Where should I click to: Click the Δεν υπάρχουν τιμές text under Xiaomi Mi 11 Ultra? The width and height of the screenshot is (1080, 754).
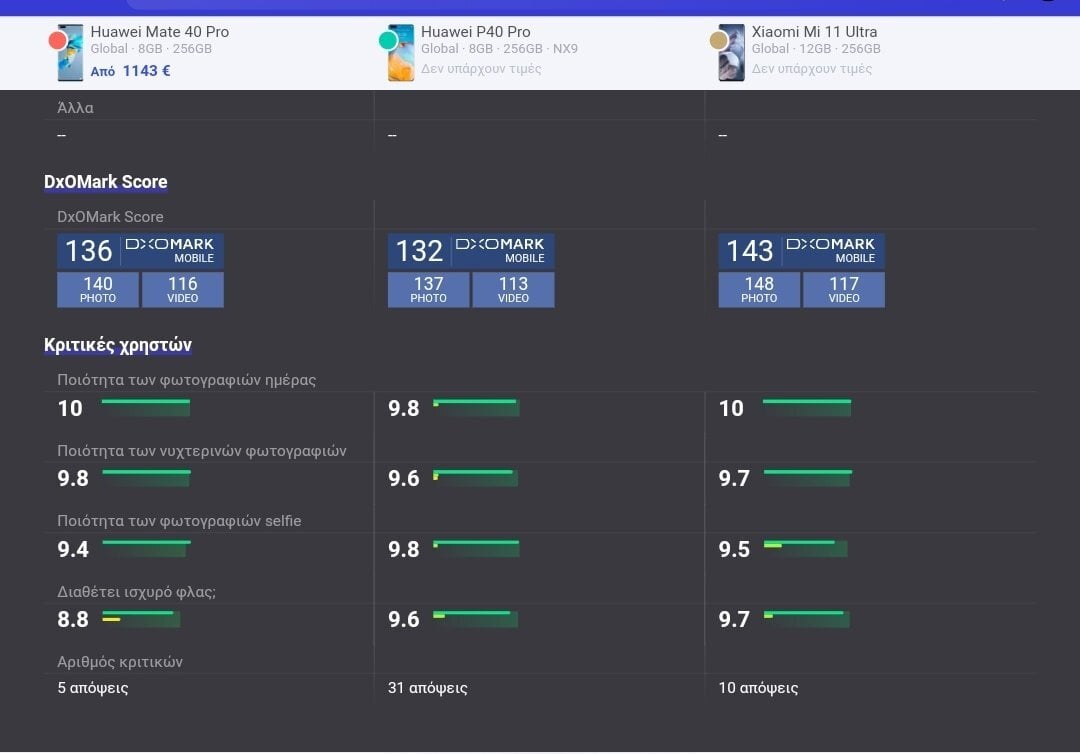811,69
